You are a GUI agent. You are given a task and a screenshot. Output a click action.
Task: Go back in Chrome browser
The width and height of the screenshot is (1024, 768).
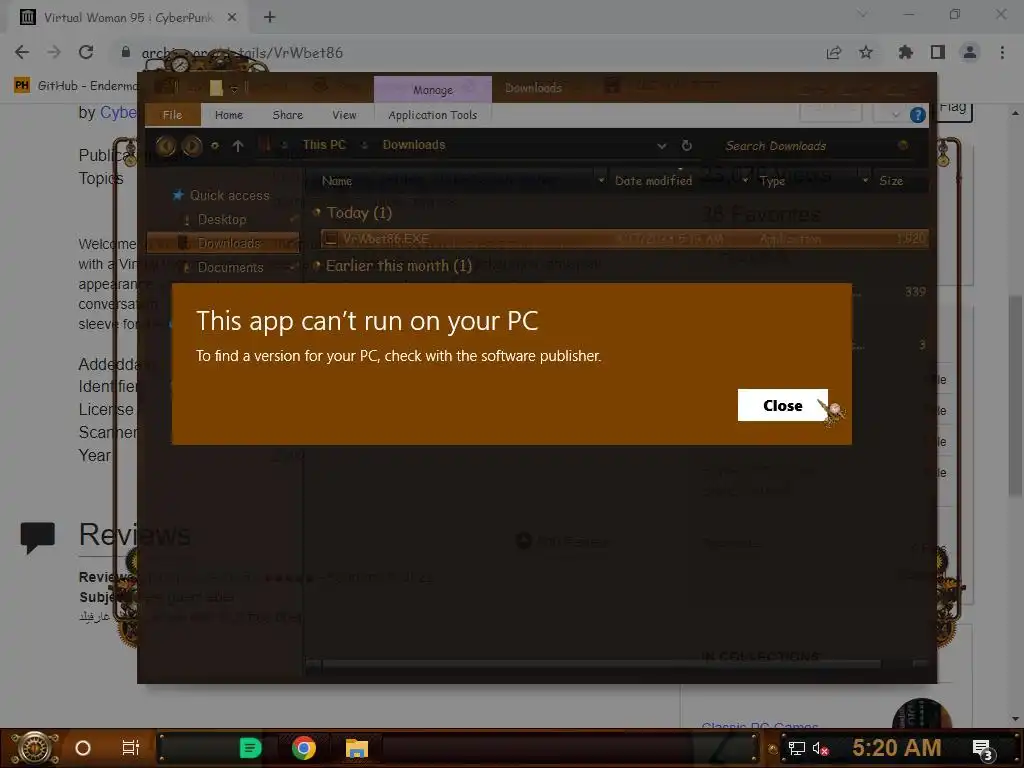click(x=22, y=52)
